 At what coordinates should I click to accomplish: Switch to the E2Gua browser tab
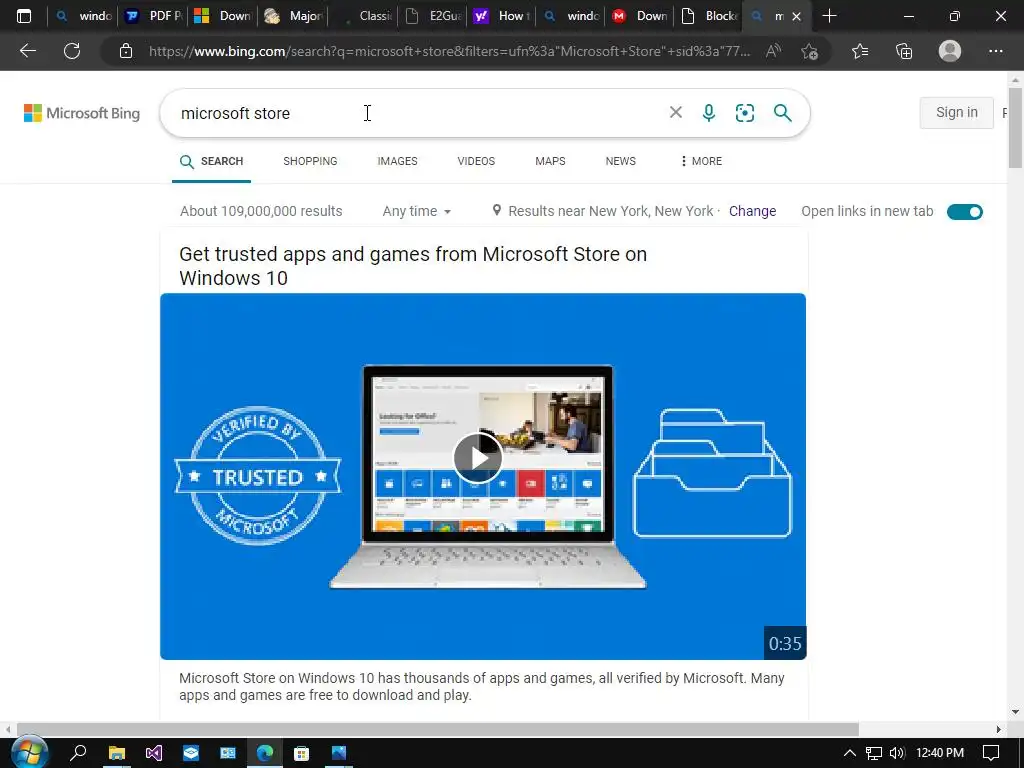pos(432,16)
